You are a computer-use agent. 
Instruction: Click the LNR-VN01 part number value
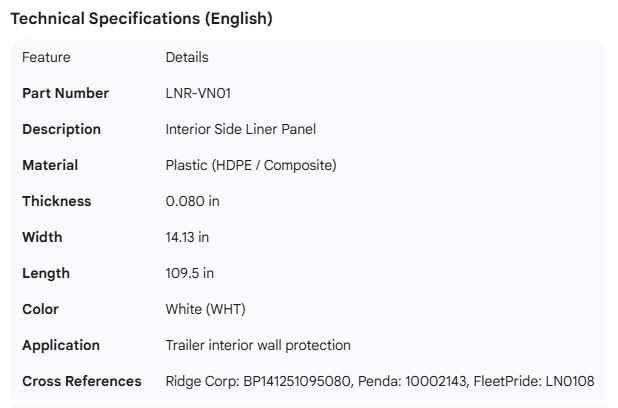click(x=199, y=93)
